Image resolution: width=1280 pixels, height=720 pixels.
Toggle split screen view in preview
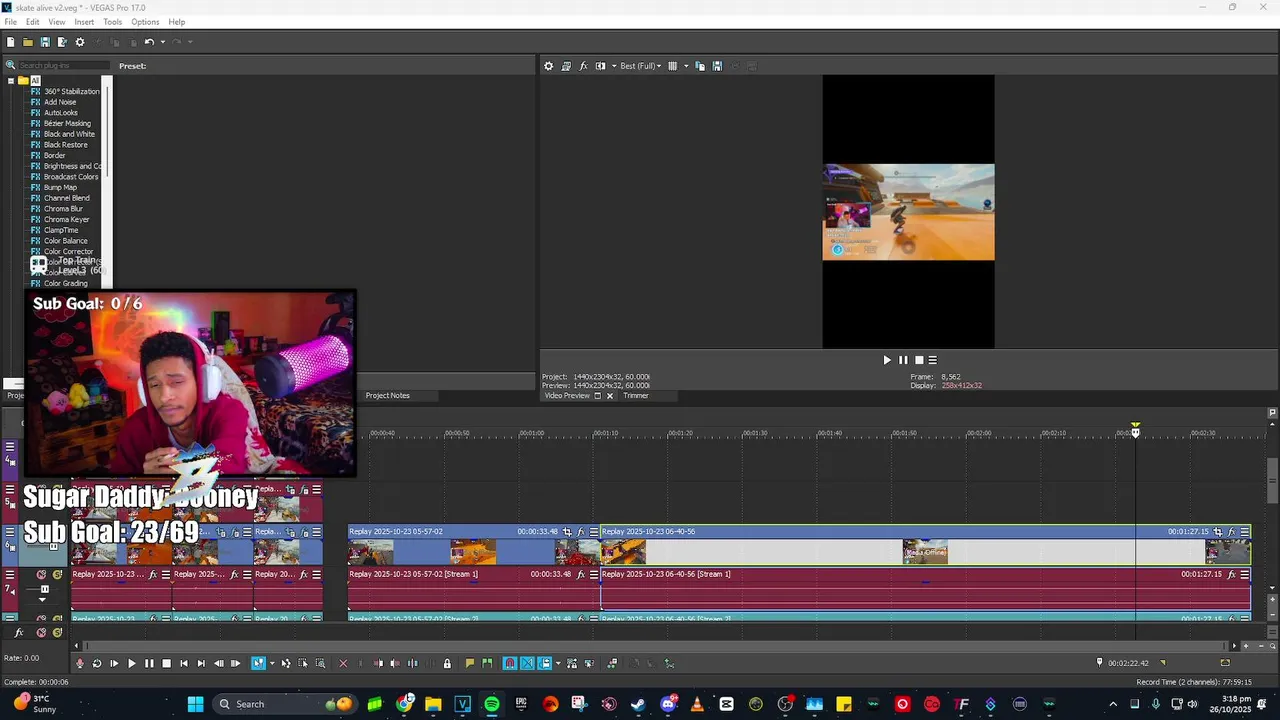point(600,66)
